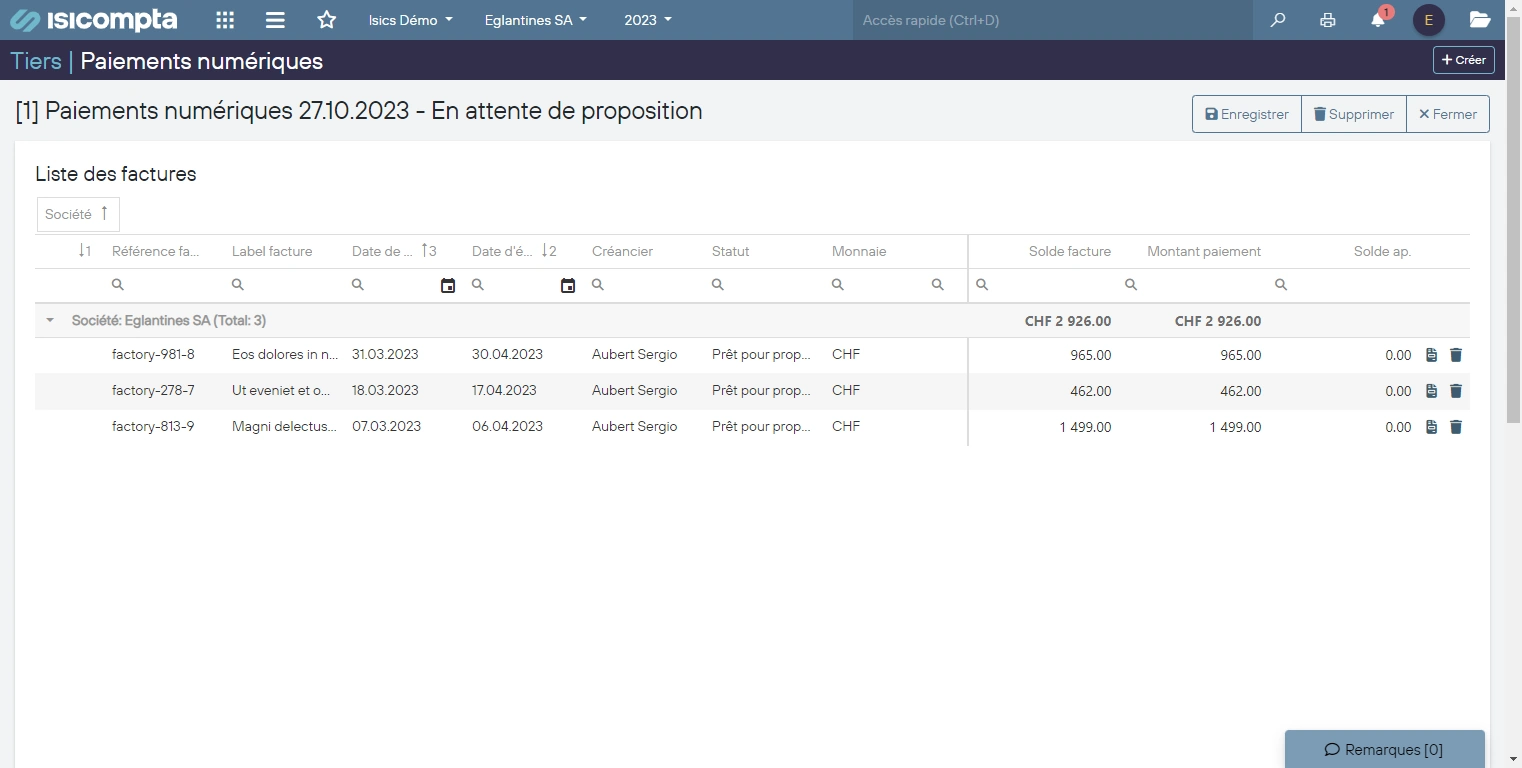Sort by the Date d'é column header
This screenshot has height=768, width=1522.
(x=514, y=252)
